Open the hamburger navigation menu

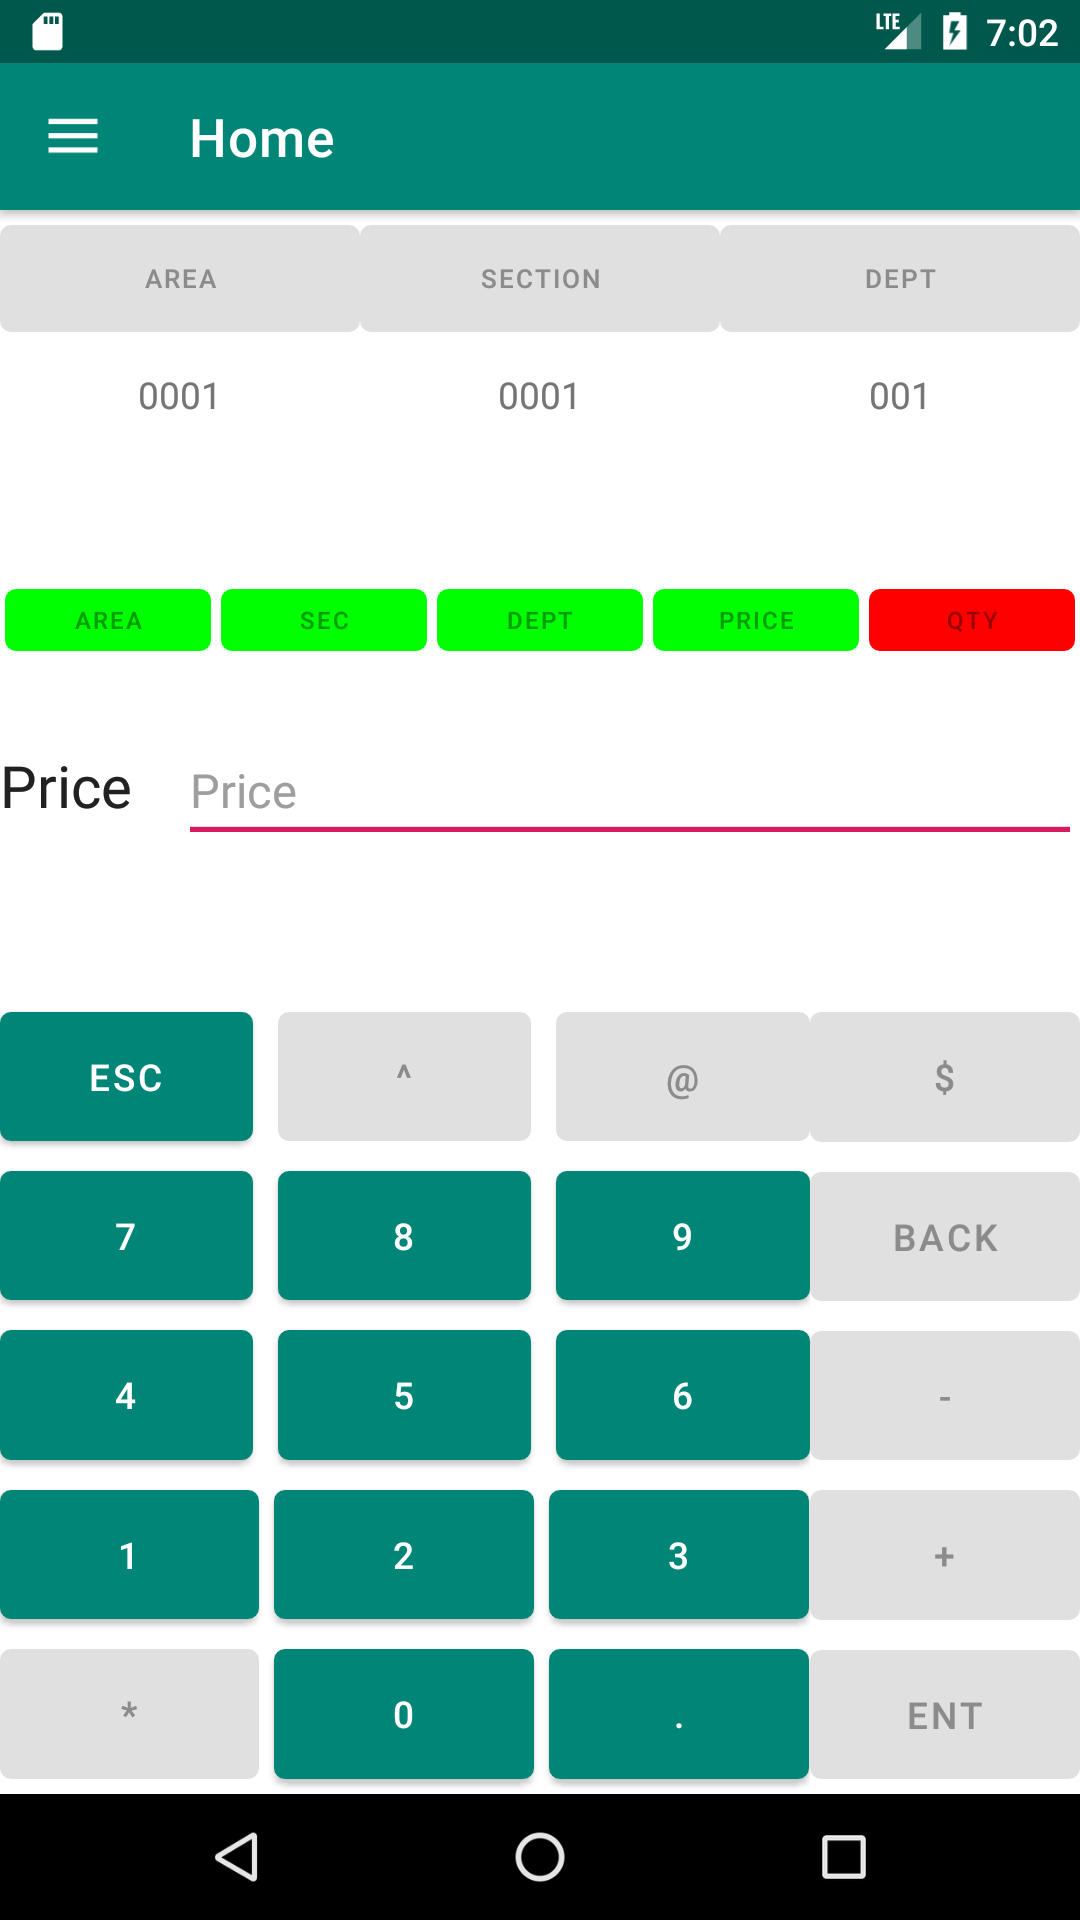pyautogui.click(x=73, y=137)
